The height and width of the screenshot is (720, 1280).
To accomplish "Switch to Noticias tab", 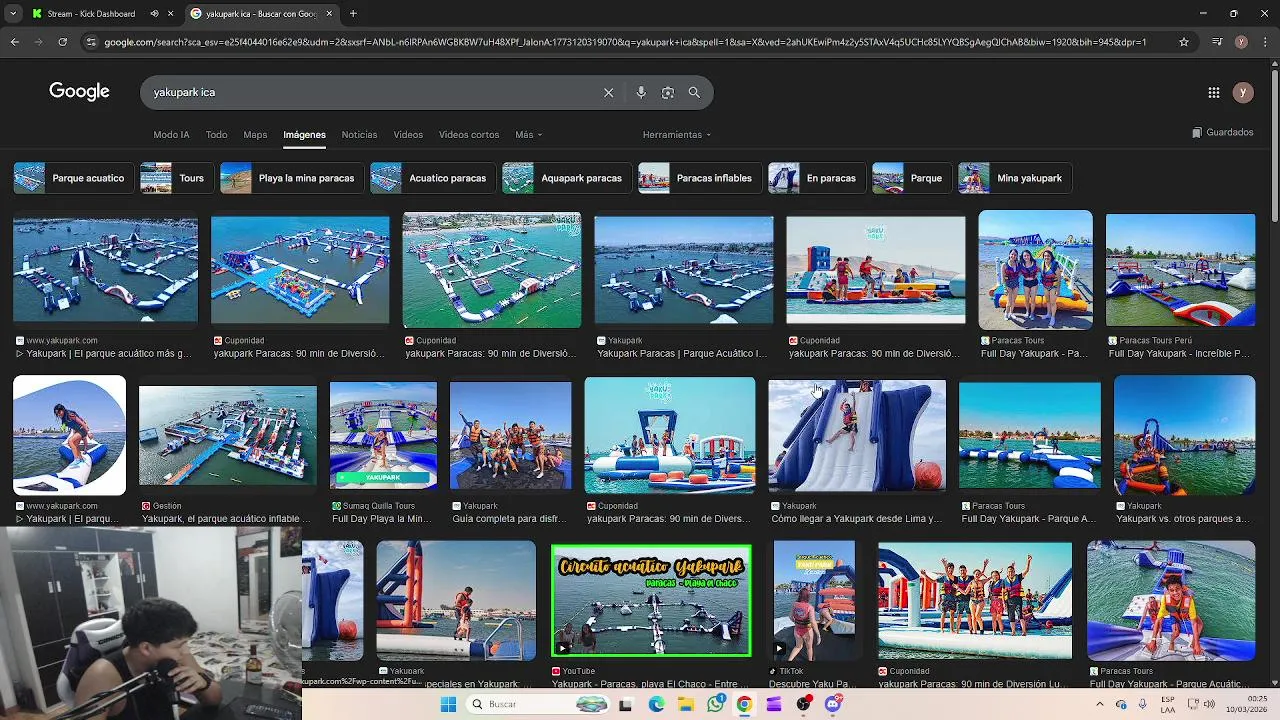I will pos(359,135).
